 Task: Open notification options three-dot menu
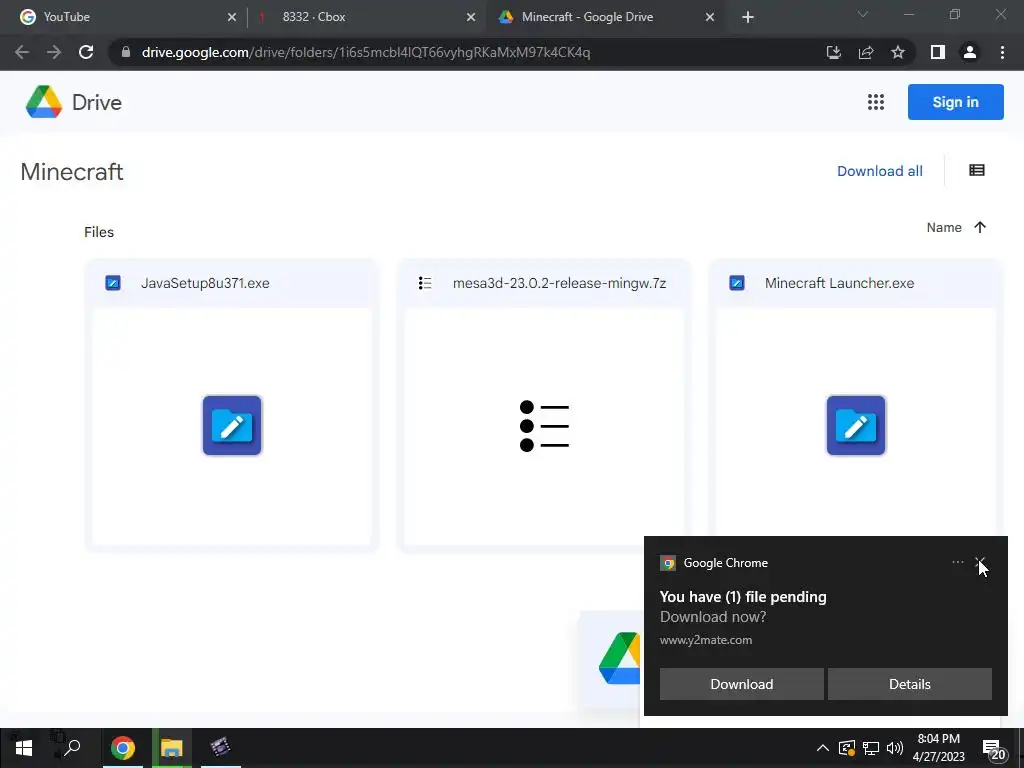[957, 562]
